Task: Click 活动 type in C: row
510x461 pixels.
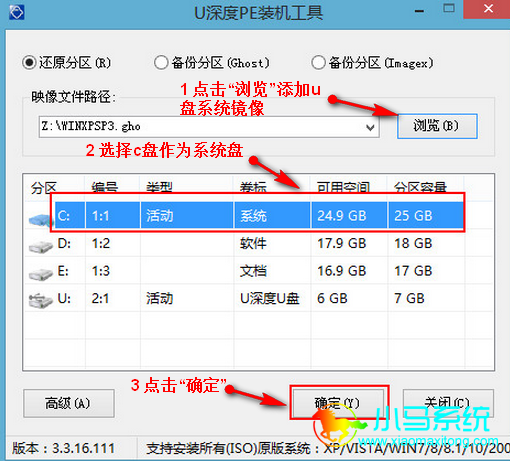Action: coord(159,216)
